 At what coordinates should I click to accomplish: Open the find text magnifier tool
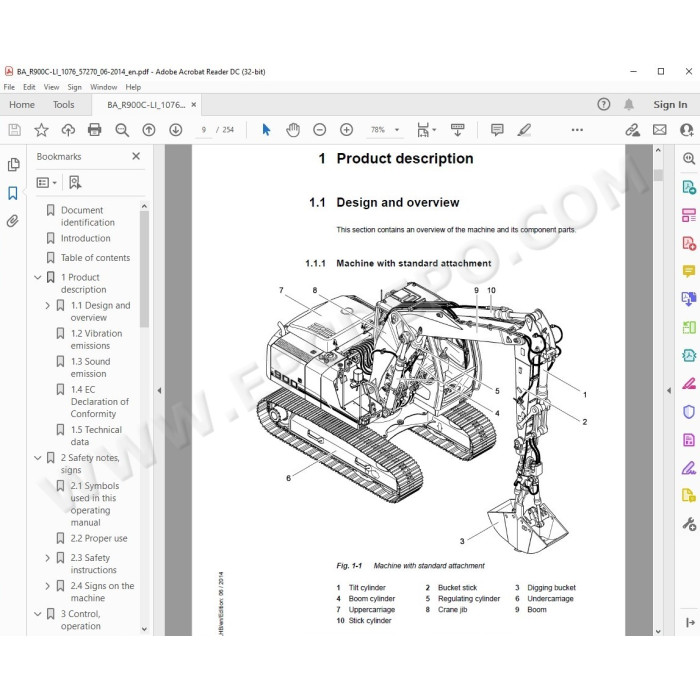122,130
